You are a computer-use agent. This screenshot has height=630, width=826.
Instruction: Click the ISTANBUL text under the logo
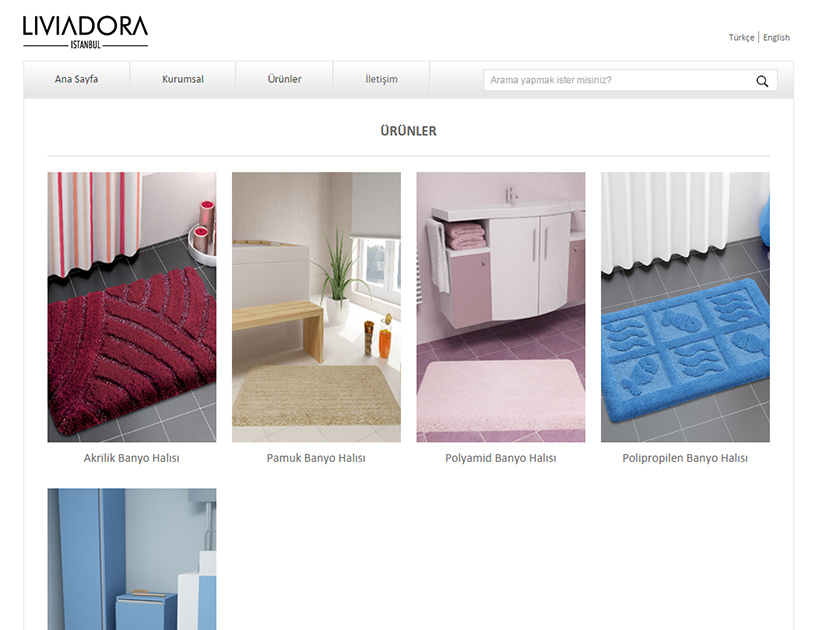pyautogui.click(x=85, y=45)
